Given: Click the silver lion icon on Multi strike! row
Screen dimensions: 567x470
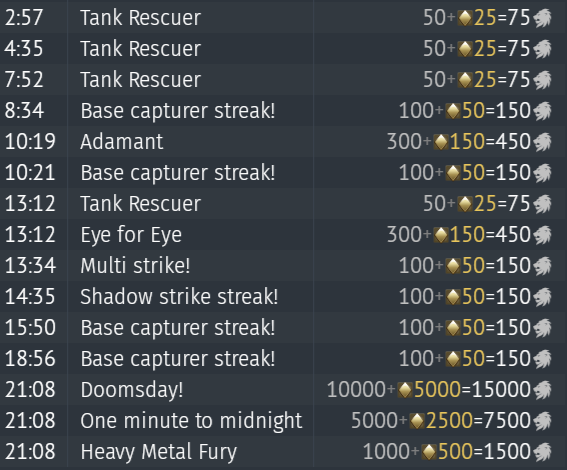Looking at the screenshot, I should (x=542, y=266).
